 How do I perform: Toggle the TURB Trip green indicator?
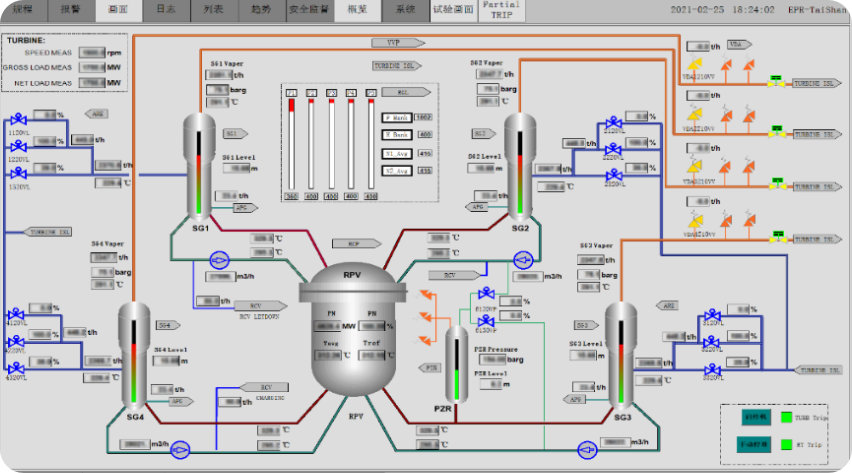(787, 418)
